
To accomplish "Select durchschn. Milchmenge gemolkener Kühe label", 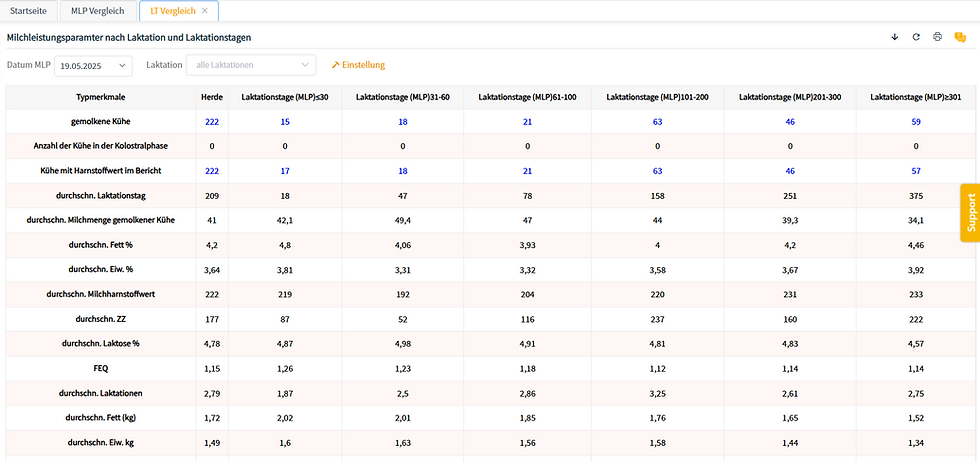I will 101,220.
